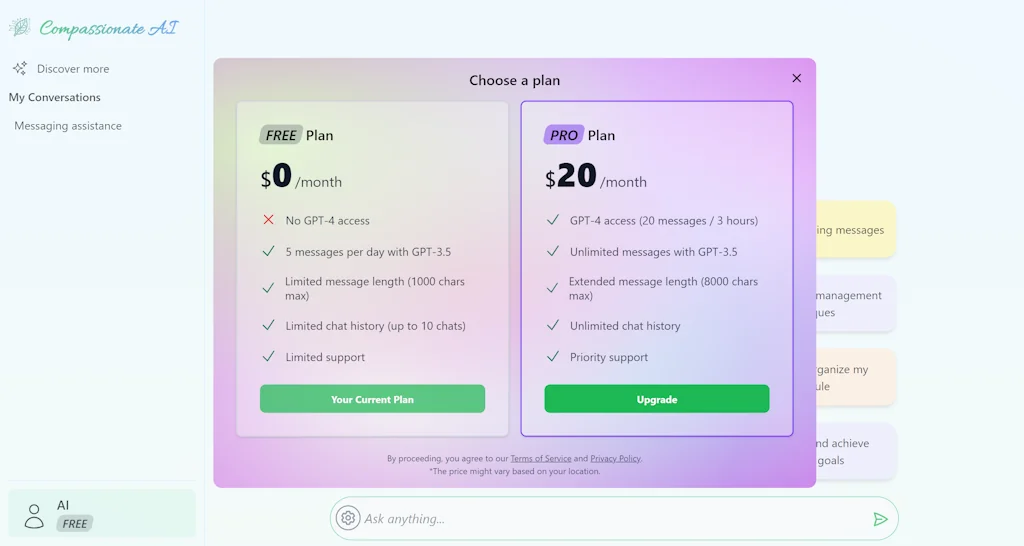The width and height of the screenshot is (1024, 546).
Task: Click the Your Current Plan button
Action: click(x=372, y=399)
